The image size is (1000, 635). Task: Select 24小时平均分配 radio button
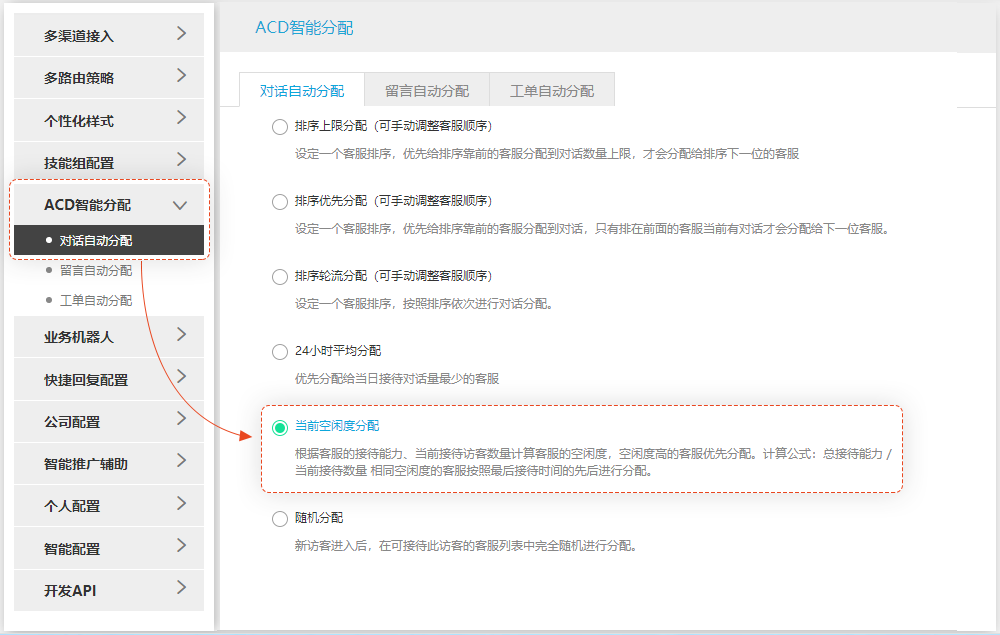[280, 352]
